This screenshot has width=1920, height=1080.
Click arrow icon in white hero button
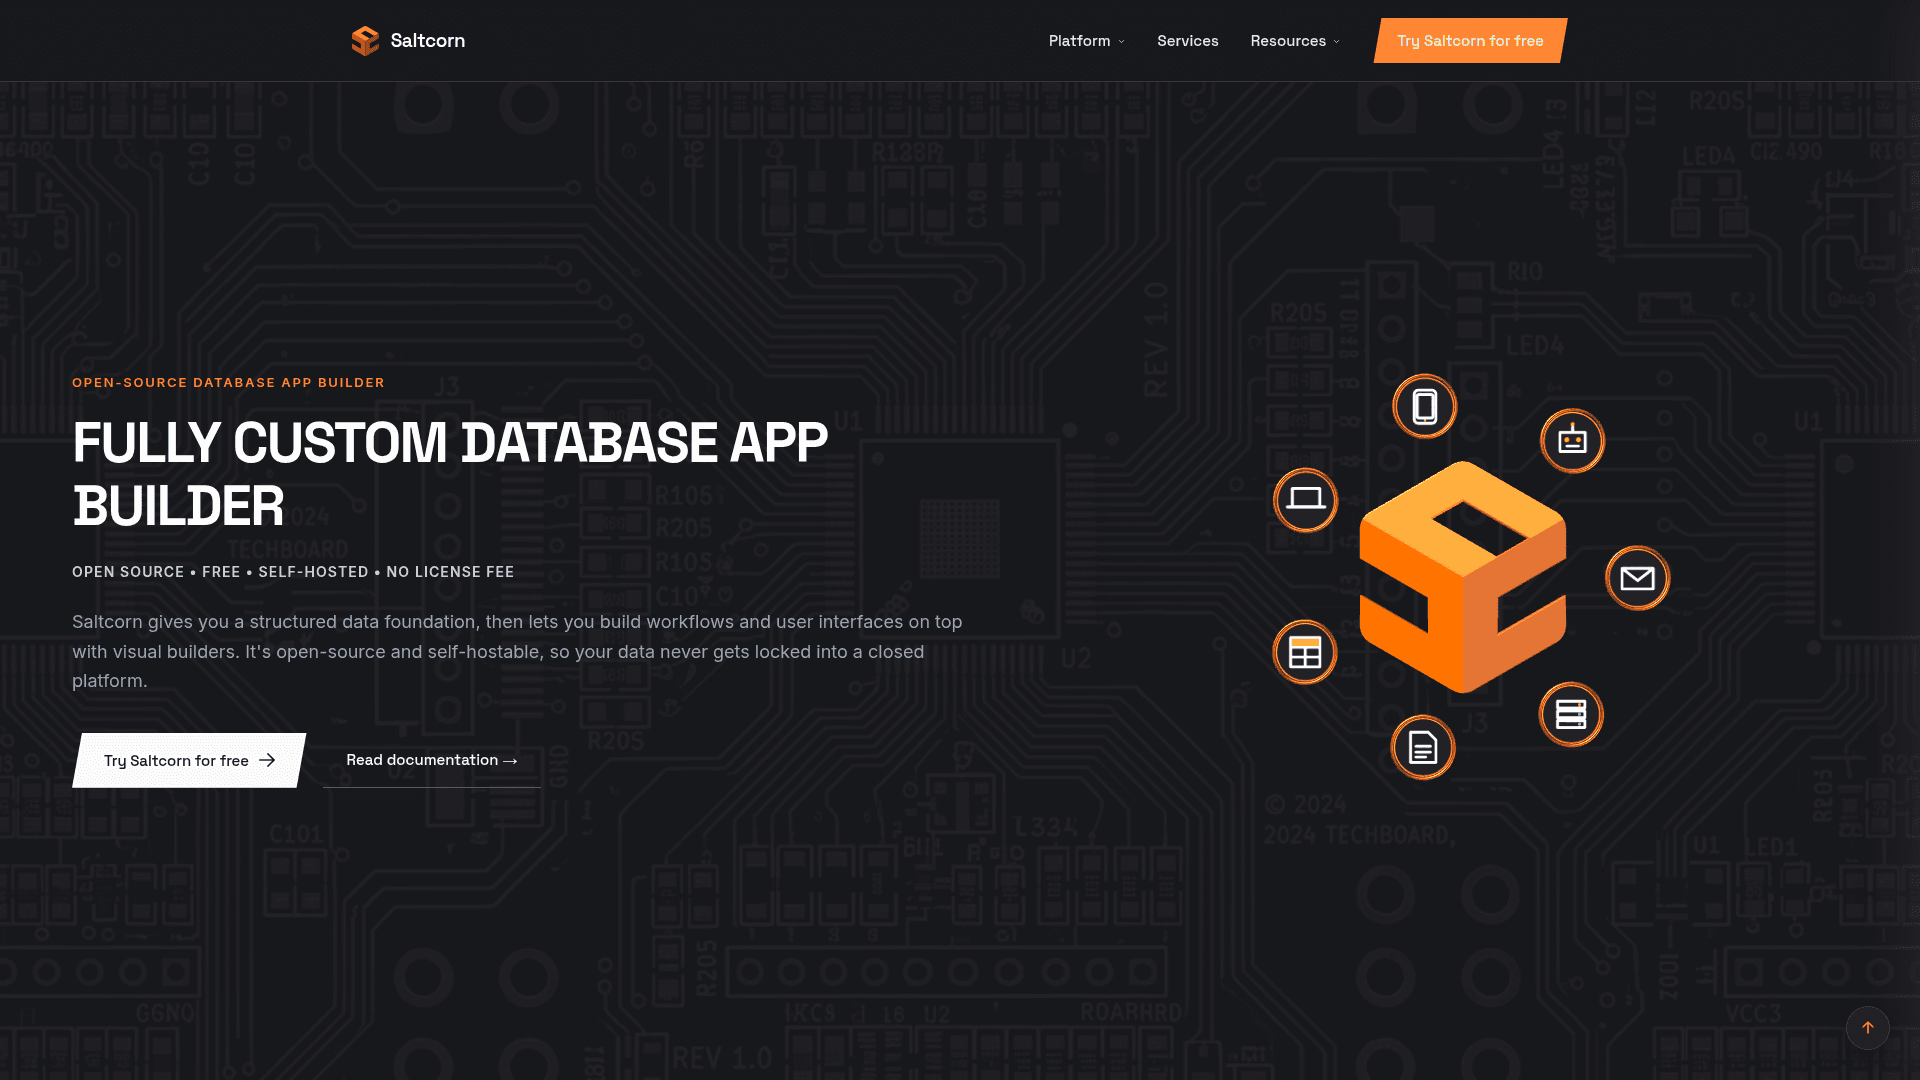coord(267,760)
